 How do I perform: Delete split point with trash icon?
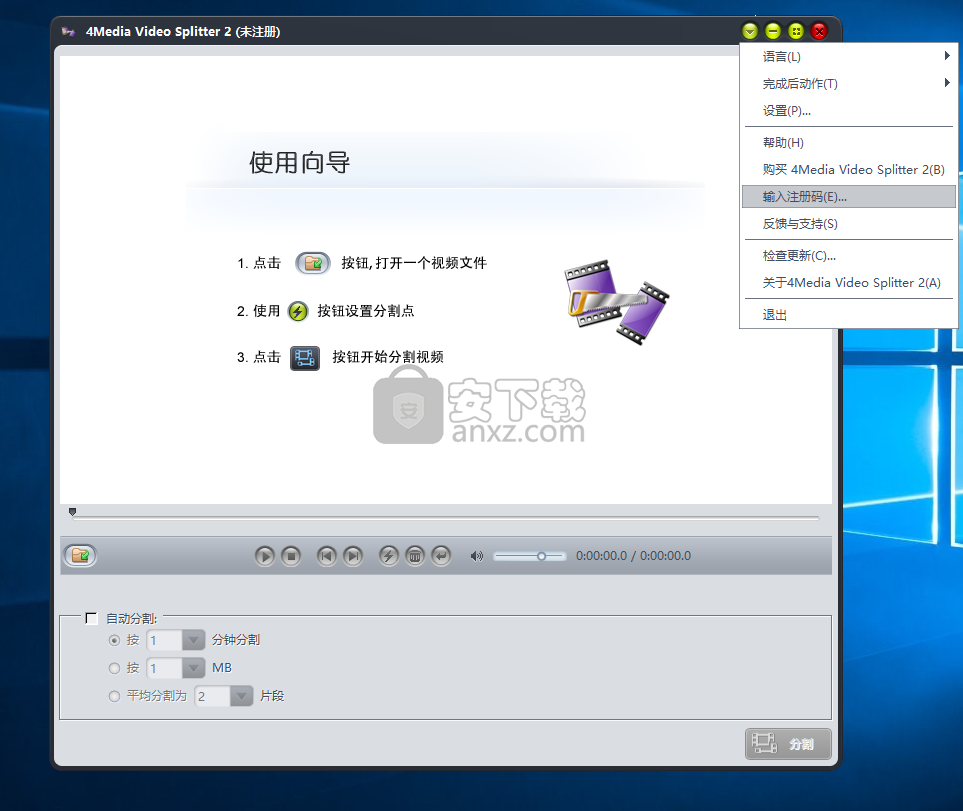415,556
